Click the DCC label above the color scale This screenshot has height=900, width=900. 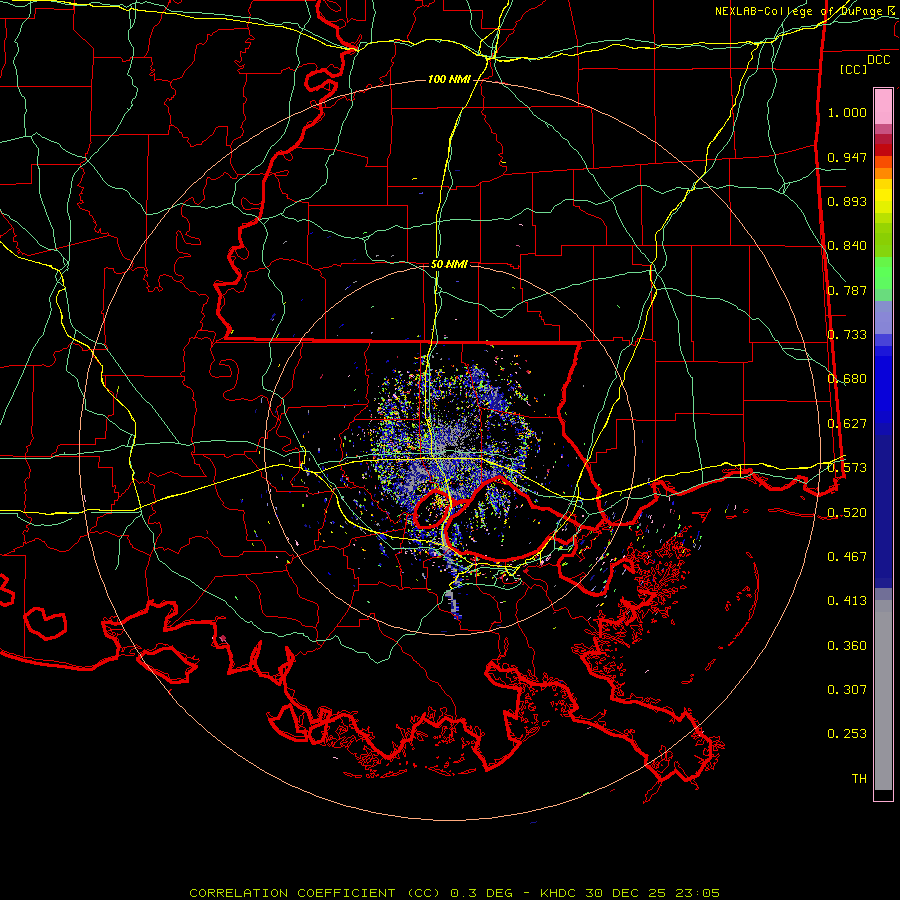879,60
